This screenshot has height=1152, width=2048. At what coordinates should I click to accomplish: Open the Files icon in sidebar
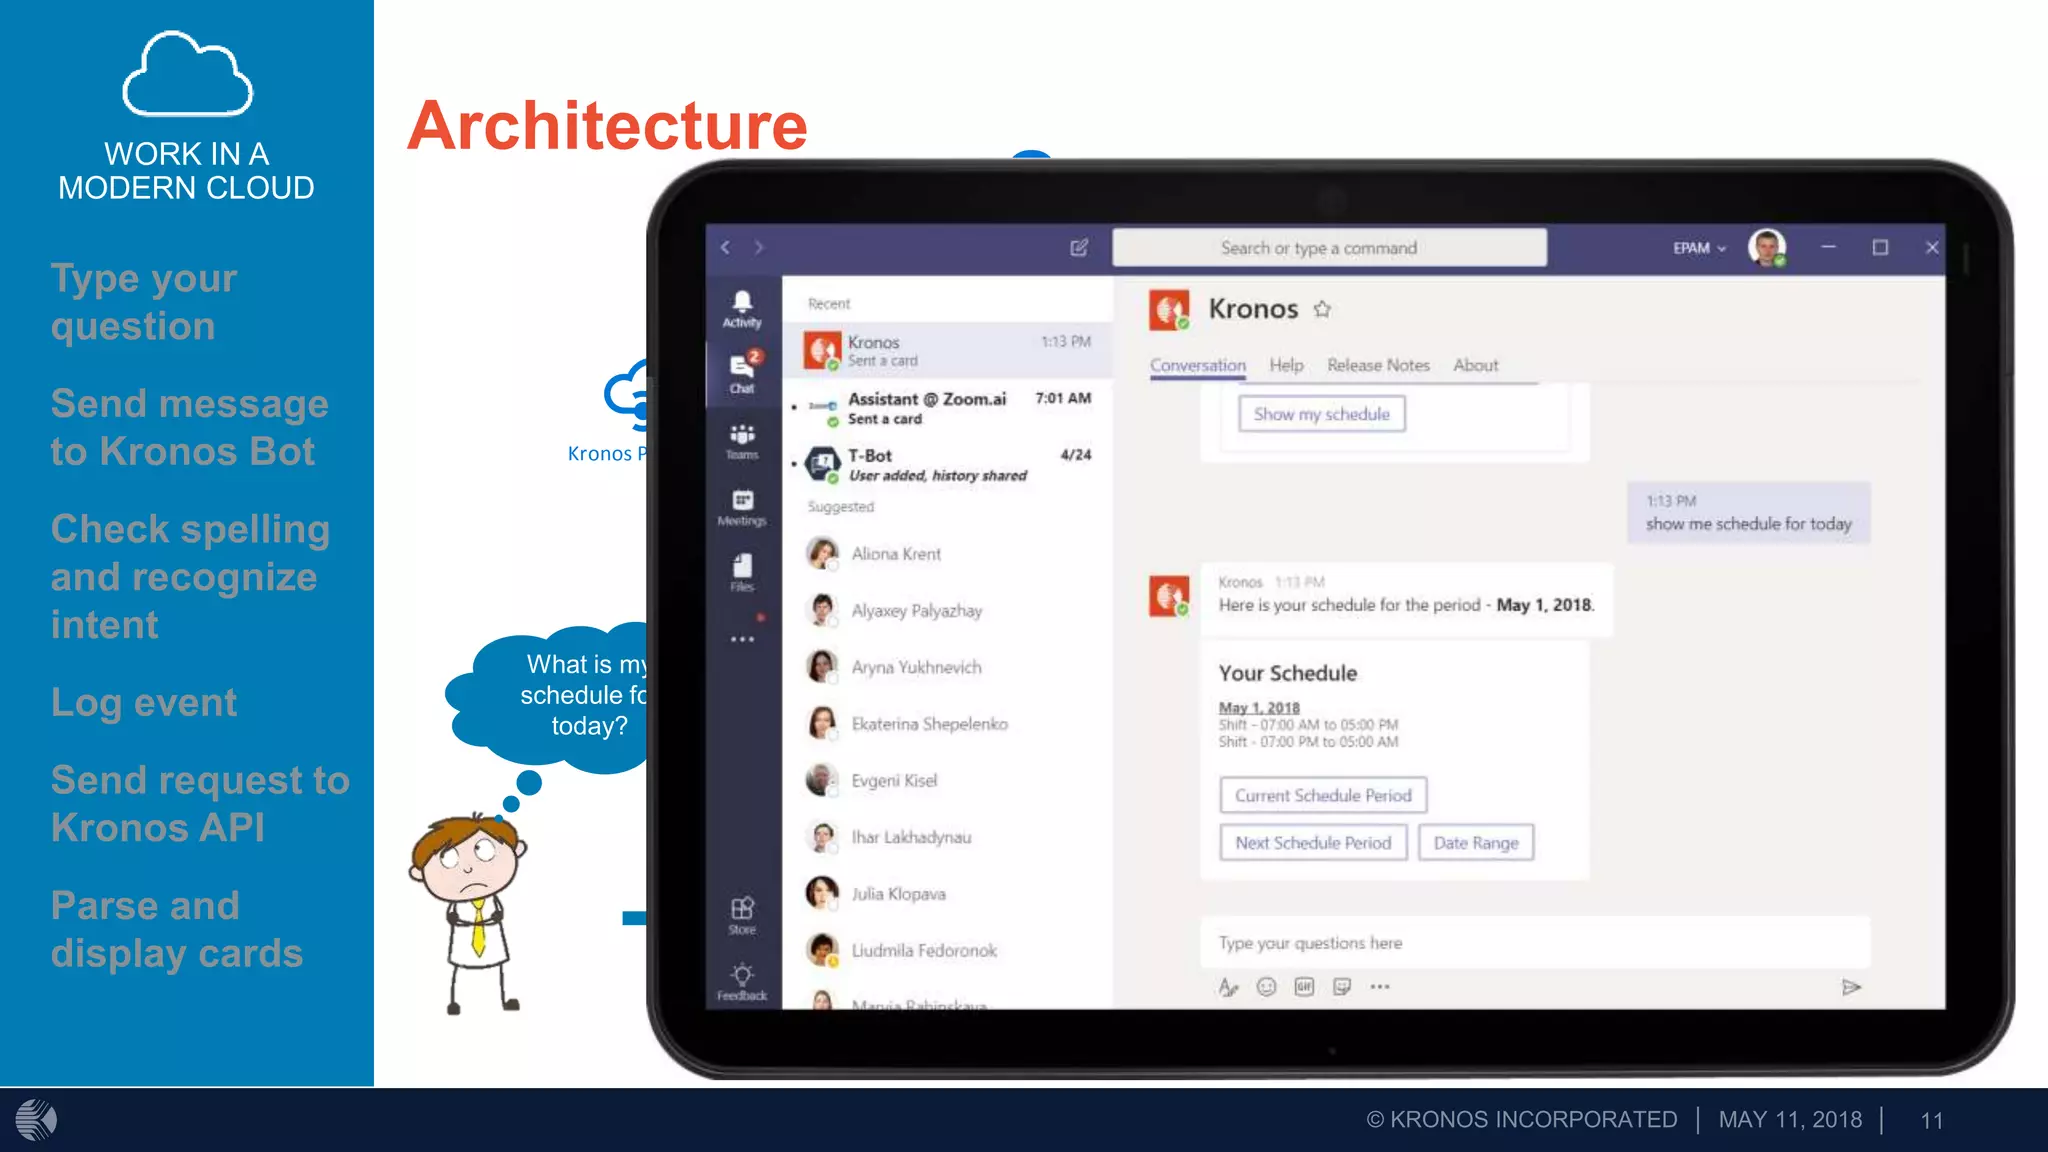click(742, 572)
